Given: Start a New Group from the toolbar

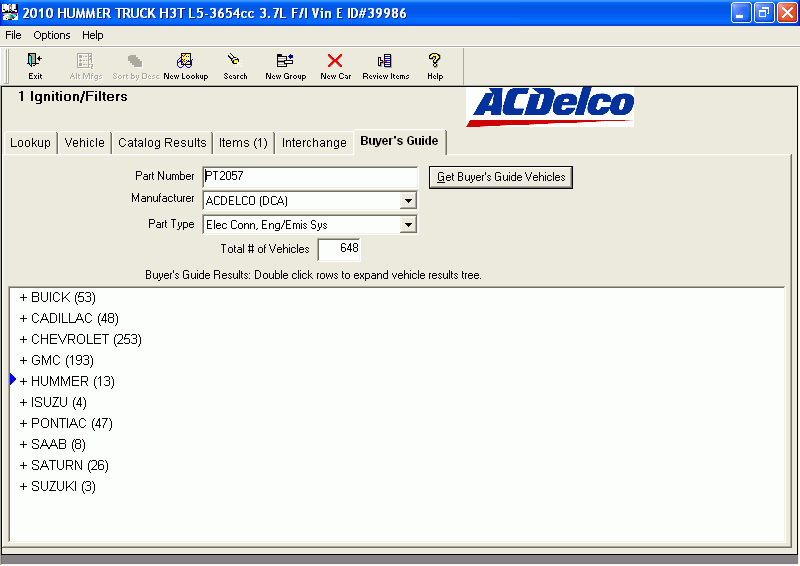Looking at the screenshot, I should click(x=285, y=66).
